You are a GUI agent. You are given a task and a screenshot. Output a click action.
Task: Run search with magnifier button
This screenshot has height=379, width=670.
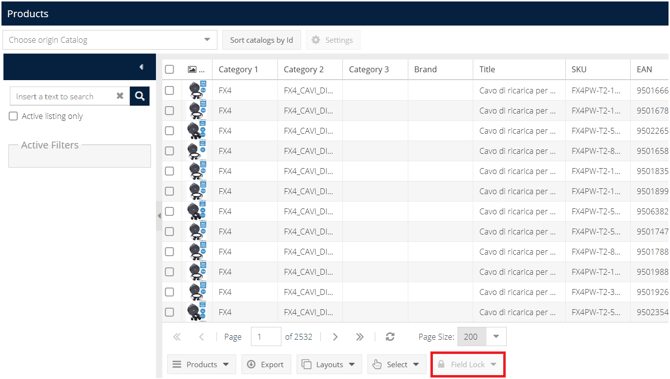[x=140, y=96]
